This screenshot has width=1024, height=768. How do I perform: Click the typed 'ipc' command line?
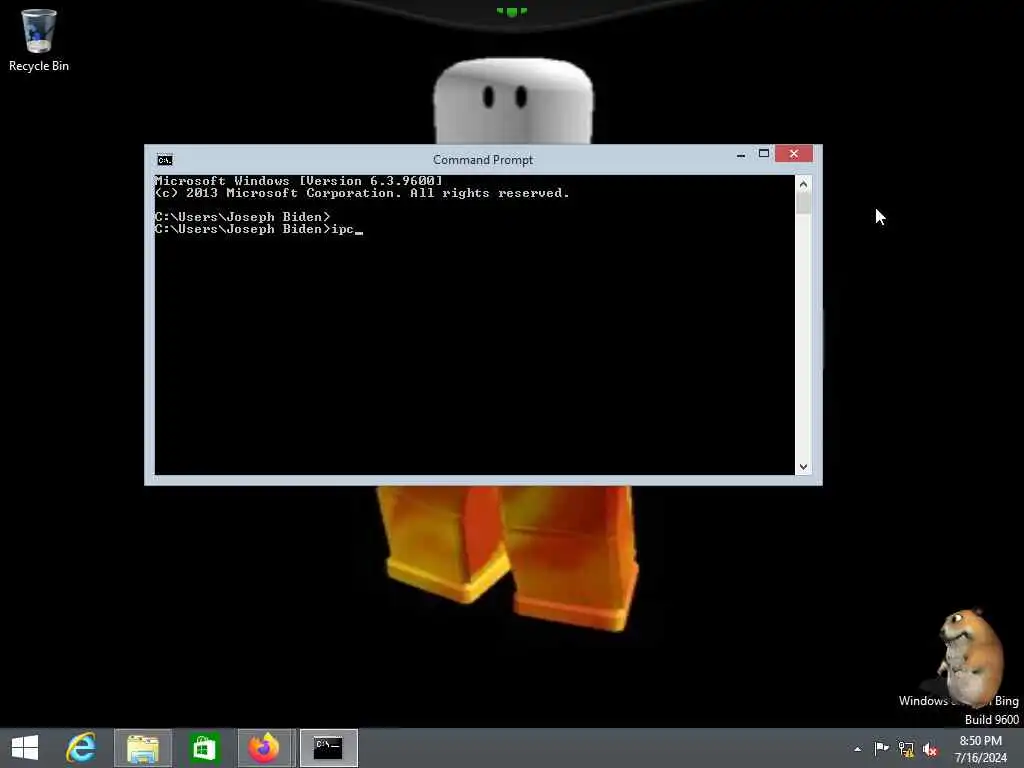[259, 229]
